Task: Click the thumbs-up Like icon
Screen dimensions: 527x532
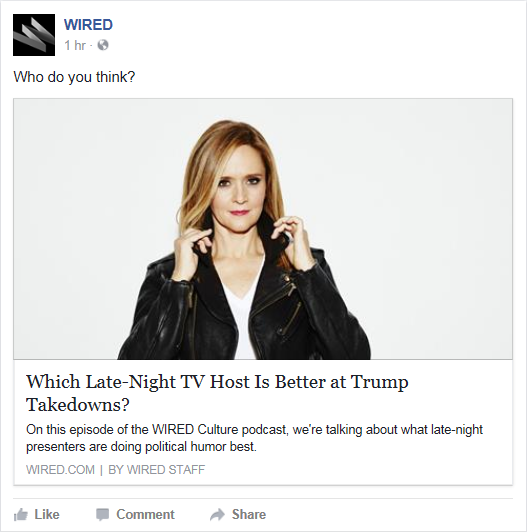Action: pos(21,514)
